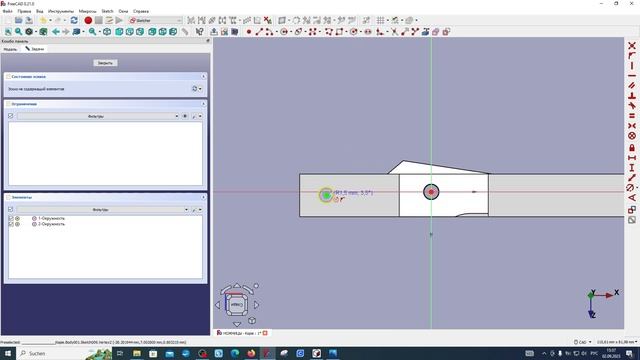The height and width of the screenshot is (360, 640).
Task: Open the Sketcher workbench dropdown
Action: click(x=156, y=20)
